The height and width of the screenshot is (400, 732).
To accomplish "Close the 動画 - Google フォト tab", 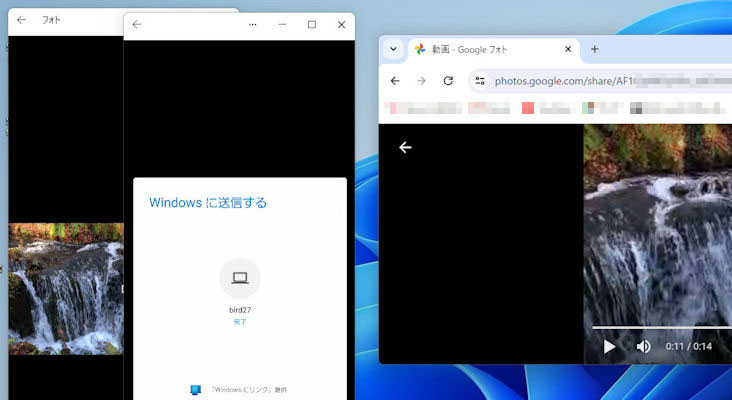I will coord(568,49).
